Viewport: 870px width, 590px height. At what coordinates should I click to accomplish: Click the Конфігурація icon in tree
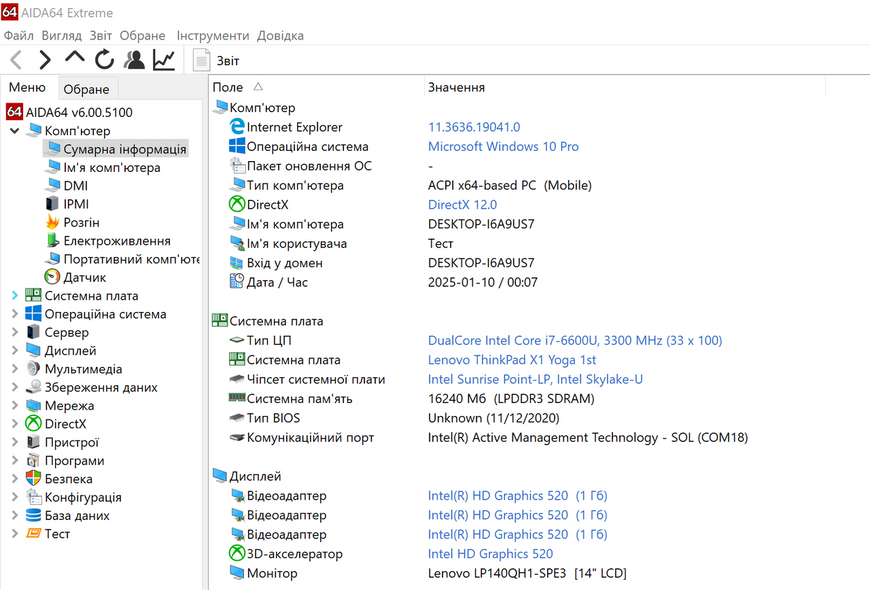pyautogui.click(x=33, y=497)
